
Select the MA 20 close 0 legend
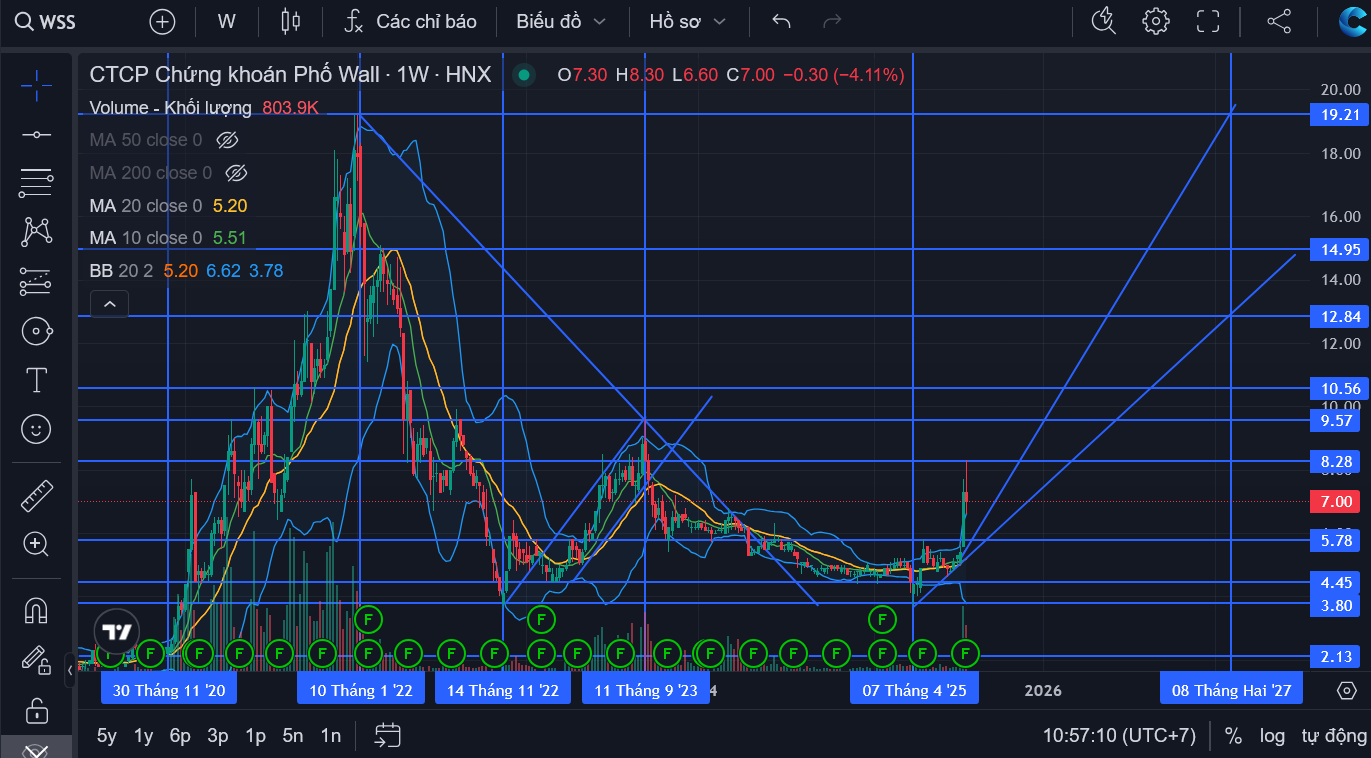[x=146, y=206]
